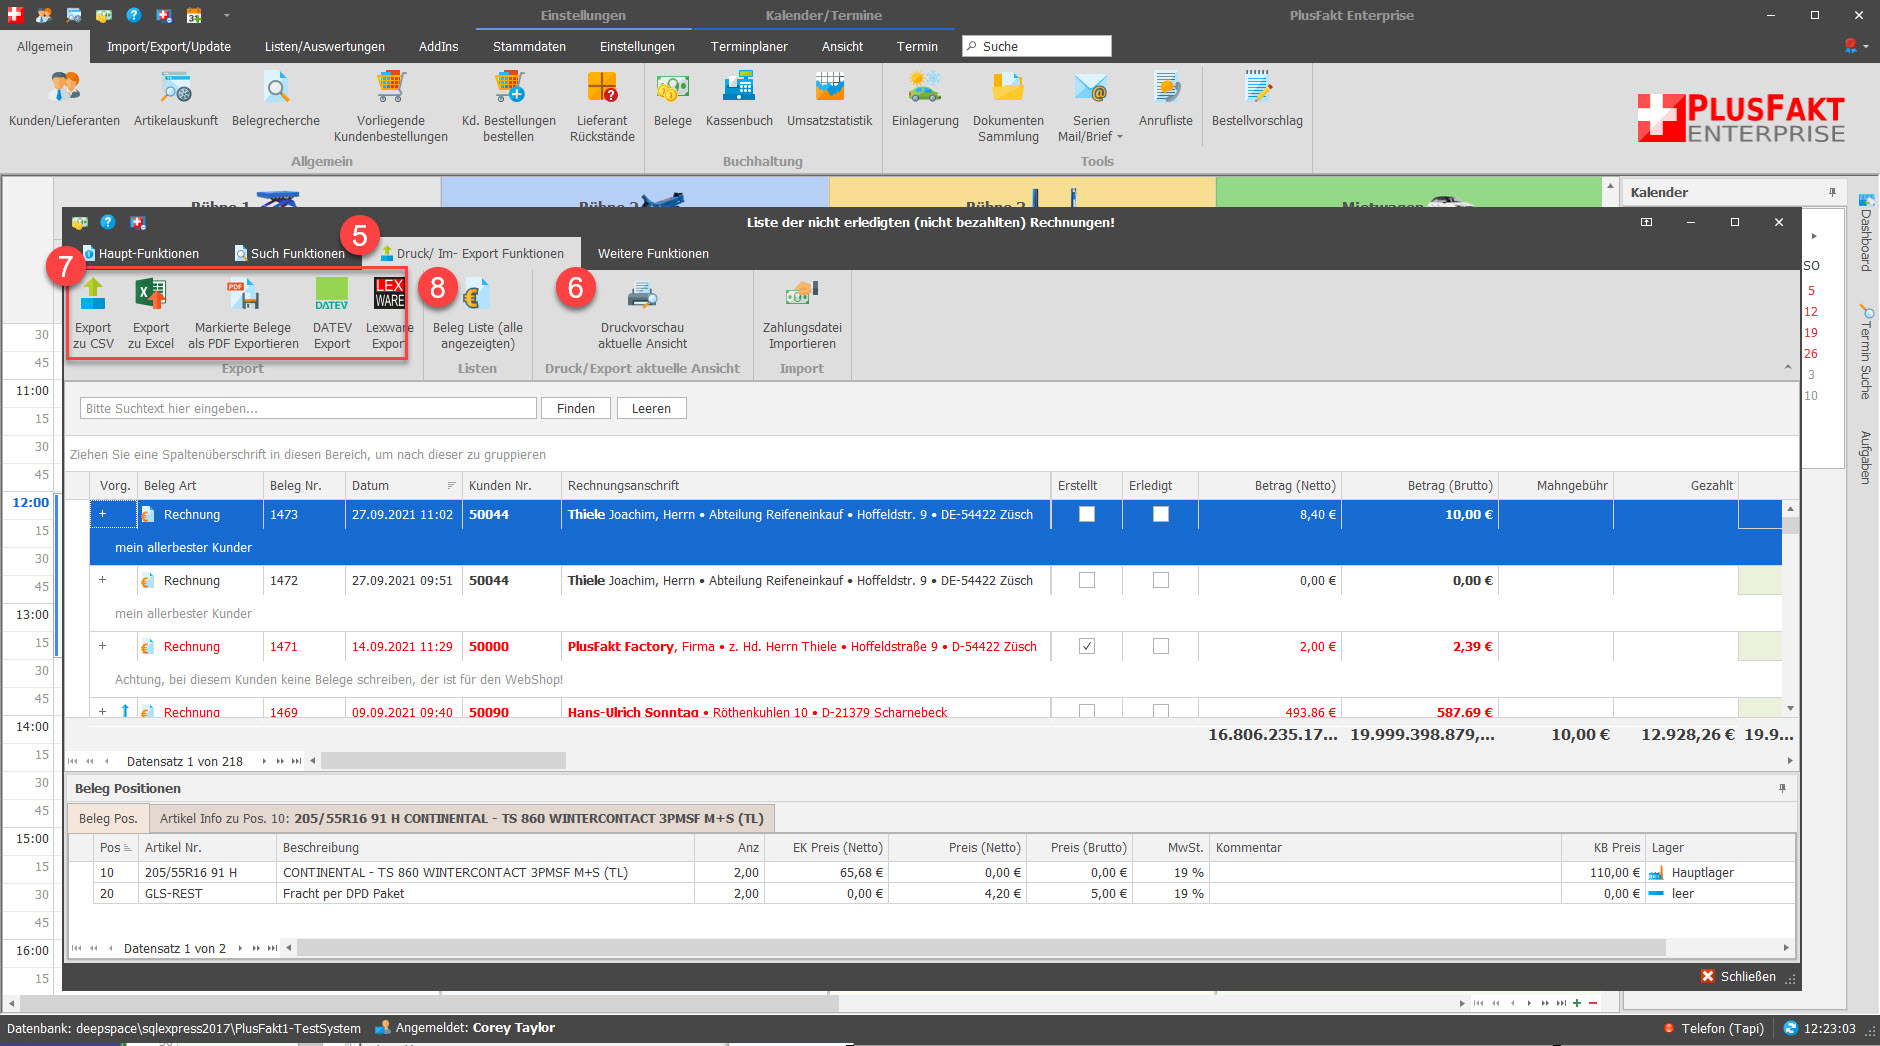Expand row of Rechnung 1473
This screenshot has width=1880, height=1046.
[102, 514]
